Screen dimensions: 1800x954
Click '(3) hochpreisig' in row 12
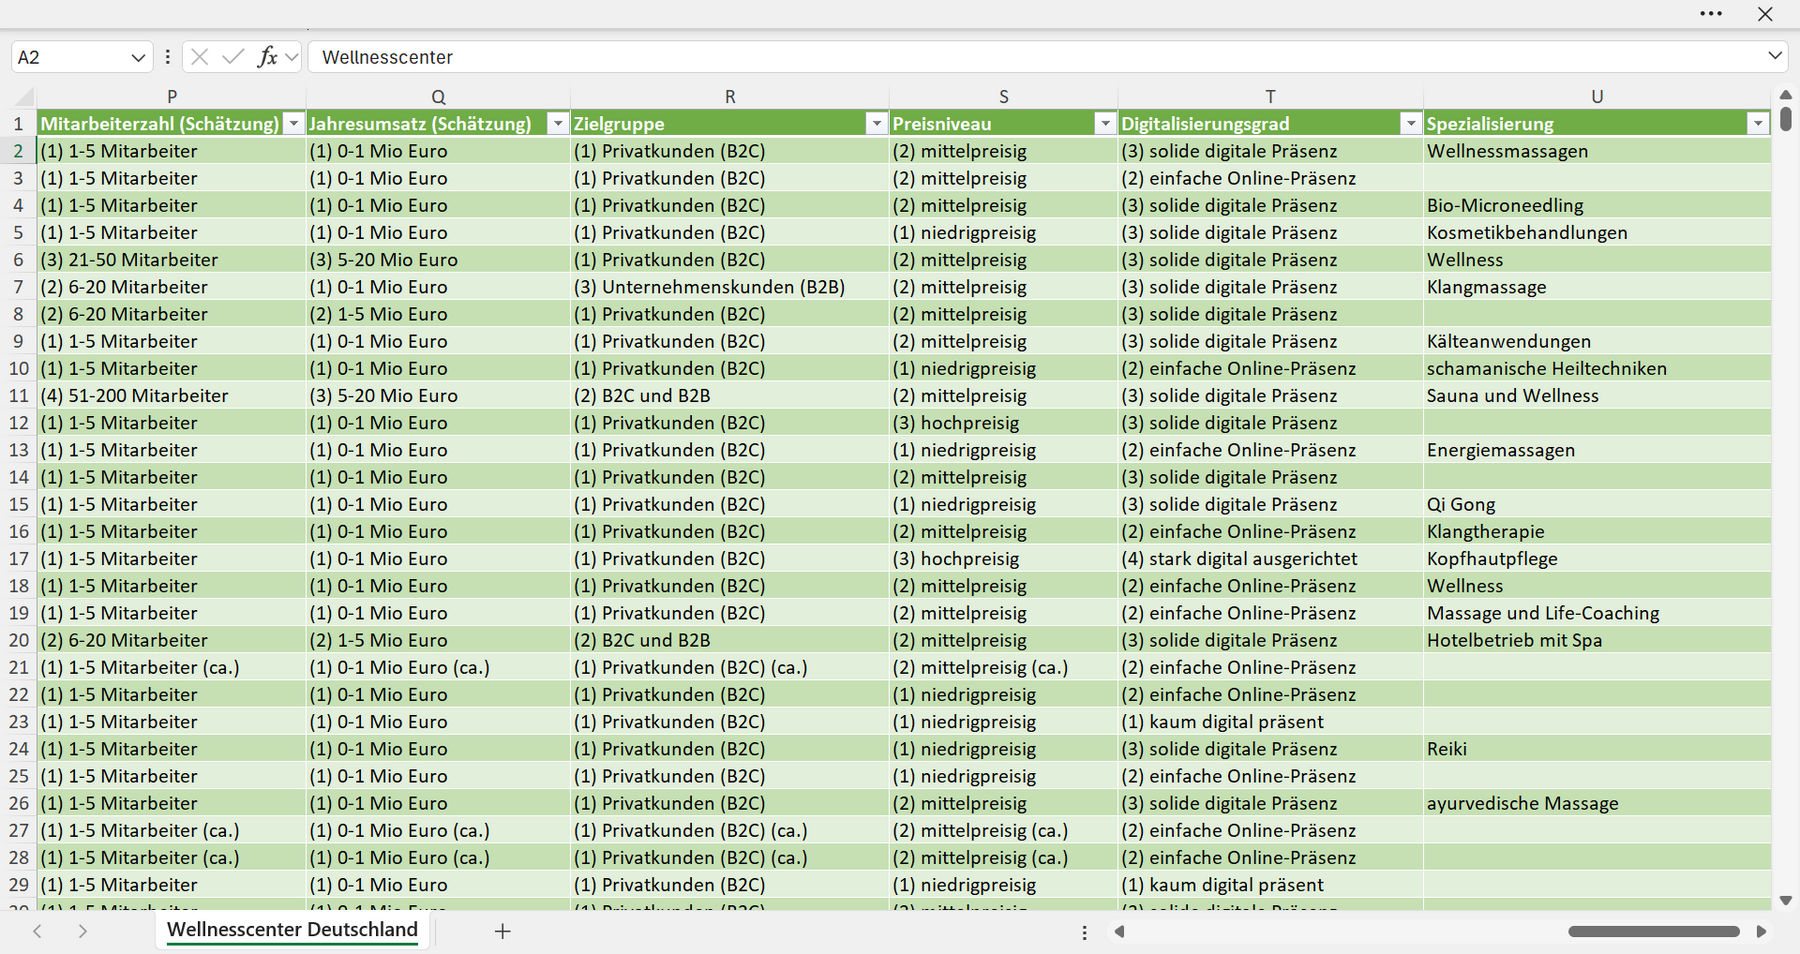[1004, 423]
